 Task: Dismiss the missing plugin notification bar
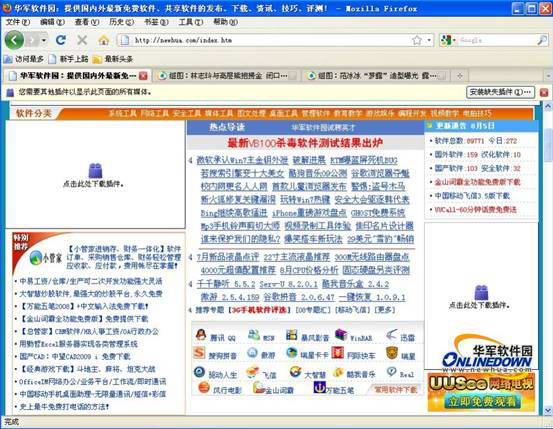[x=544, y=92]
